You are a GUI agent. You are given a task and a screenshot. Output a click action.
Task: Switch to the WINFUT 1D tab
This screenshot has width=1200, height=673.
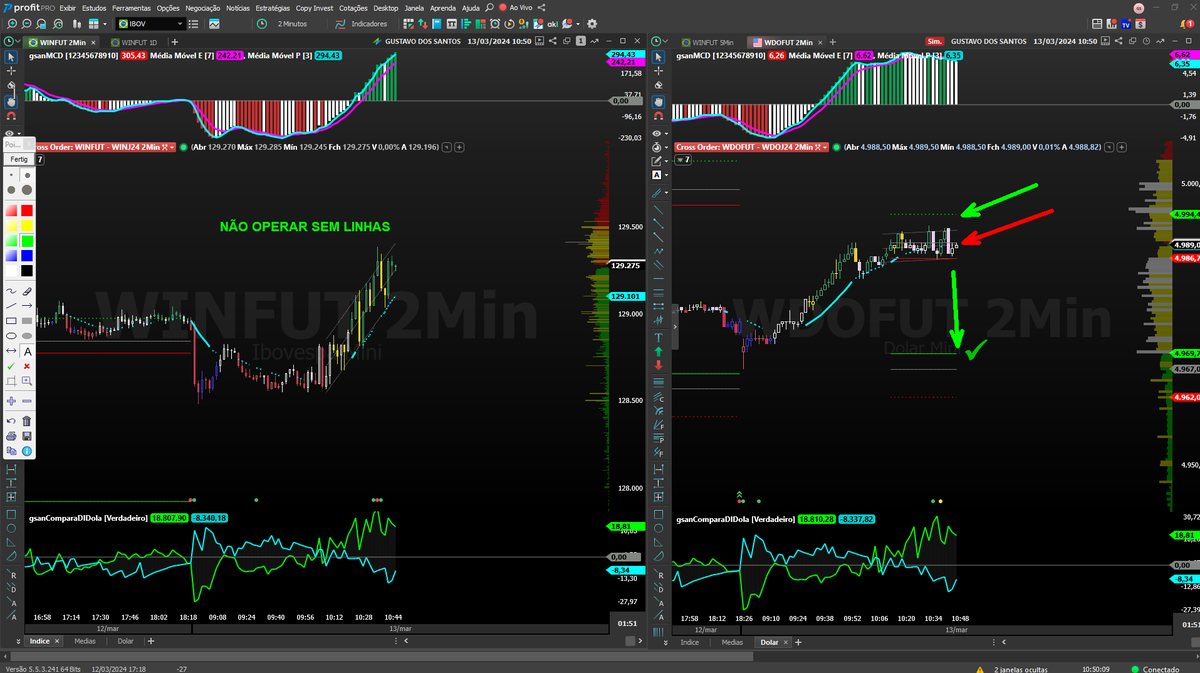tap(133, 42)
